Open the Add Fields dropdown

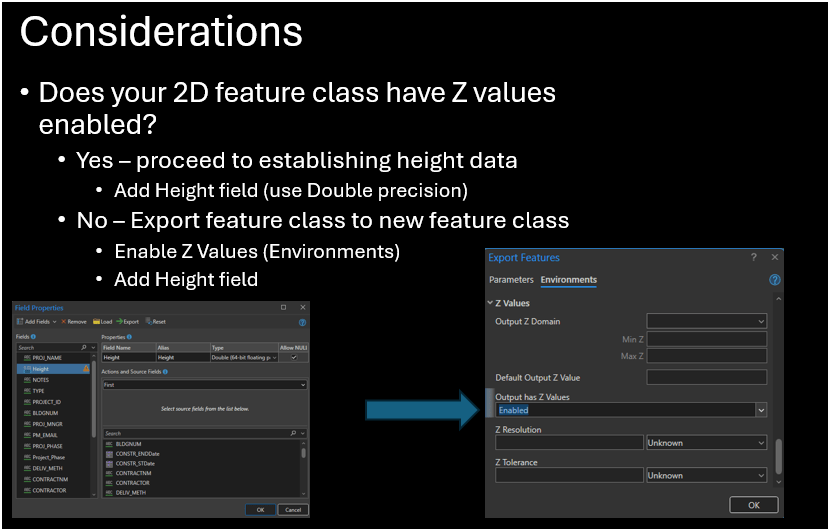click(x=54, y=322)
